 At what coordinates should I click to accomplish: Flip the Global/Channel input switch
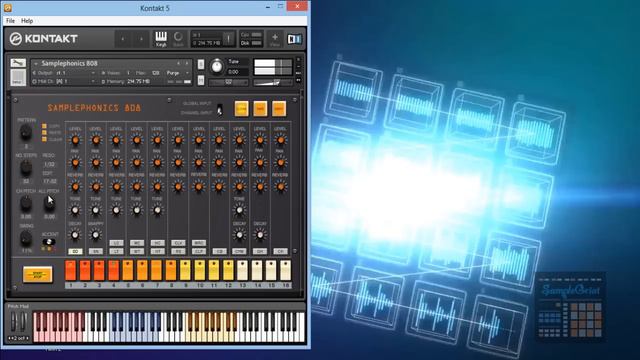pos(220,109)
